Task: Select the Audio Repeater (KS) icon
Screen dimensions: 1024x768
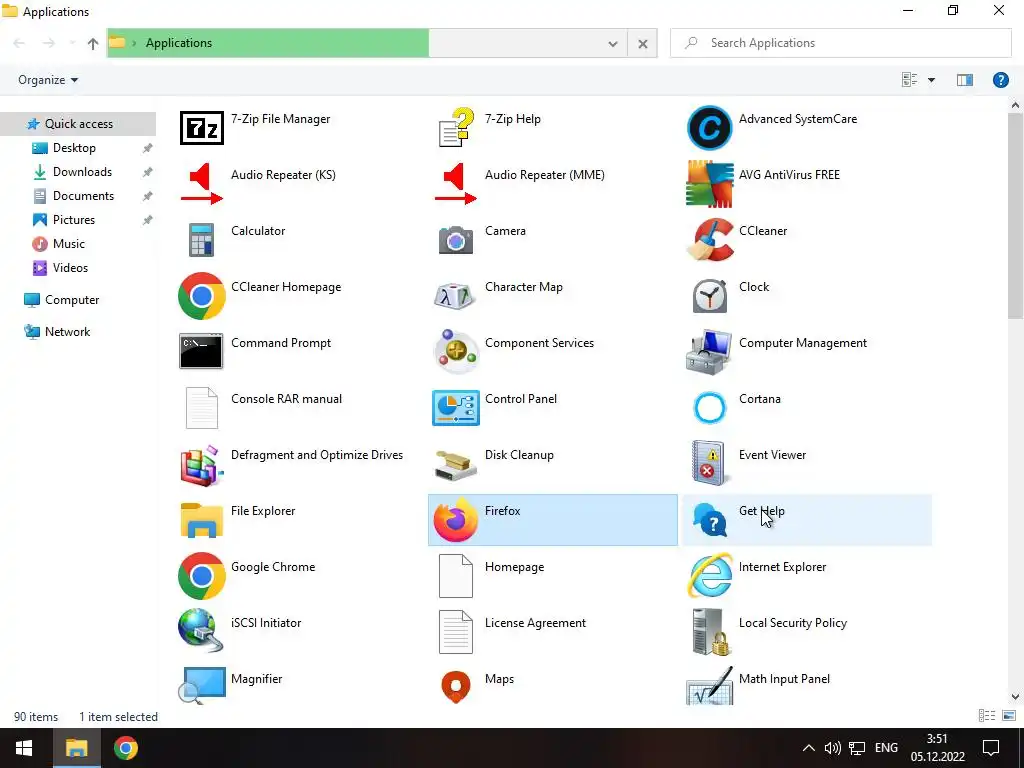Action: pyautogui.click(x=202, y=184)
